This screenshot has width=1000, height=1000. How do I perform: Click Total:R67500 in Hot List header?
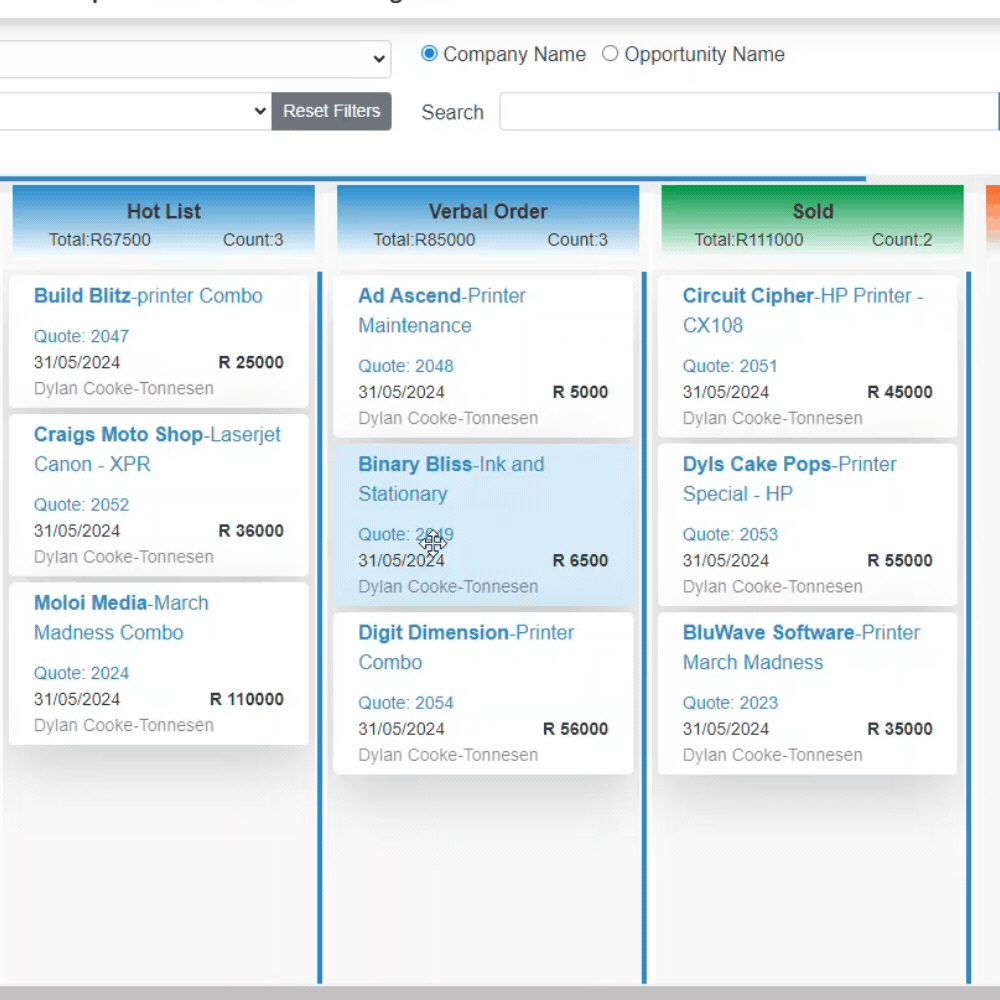click(x=100, y=240)
